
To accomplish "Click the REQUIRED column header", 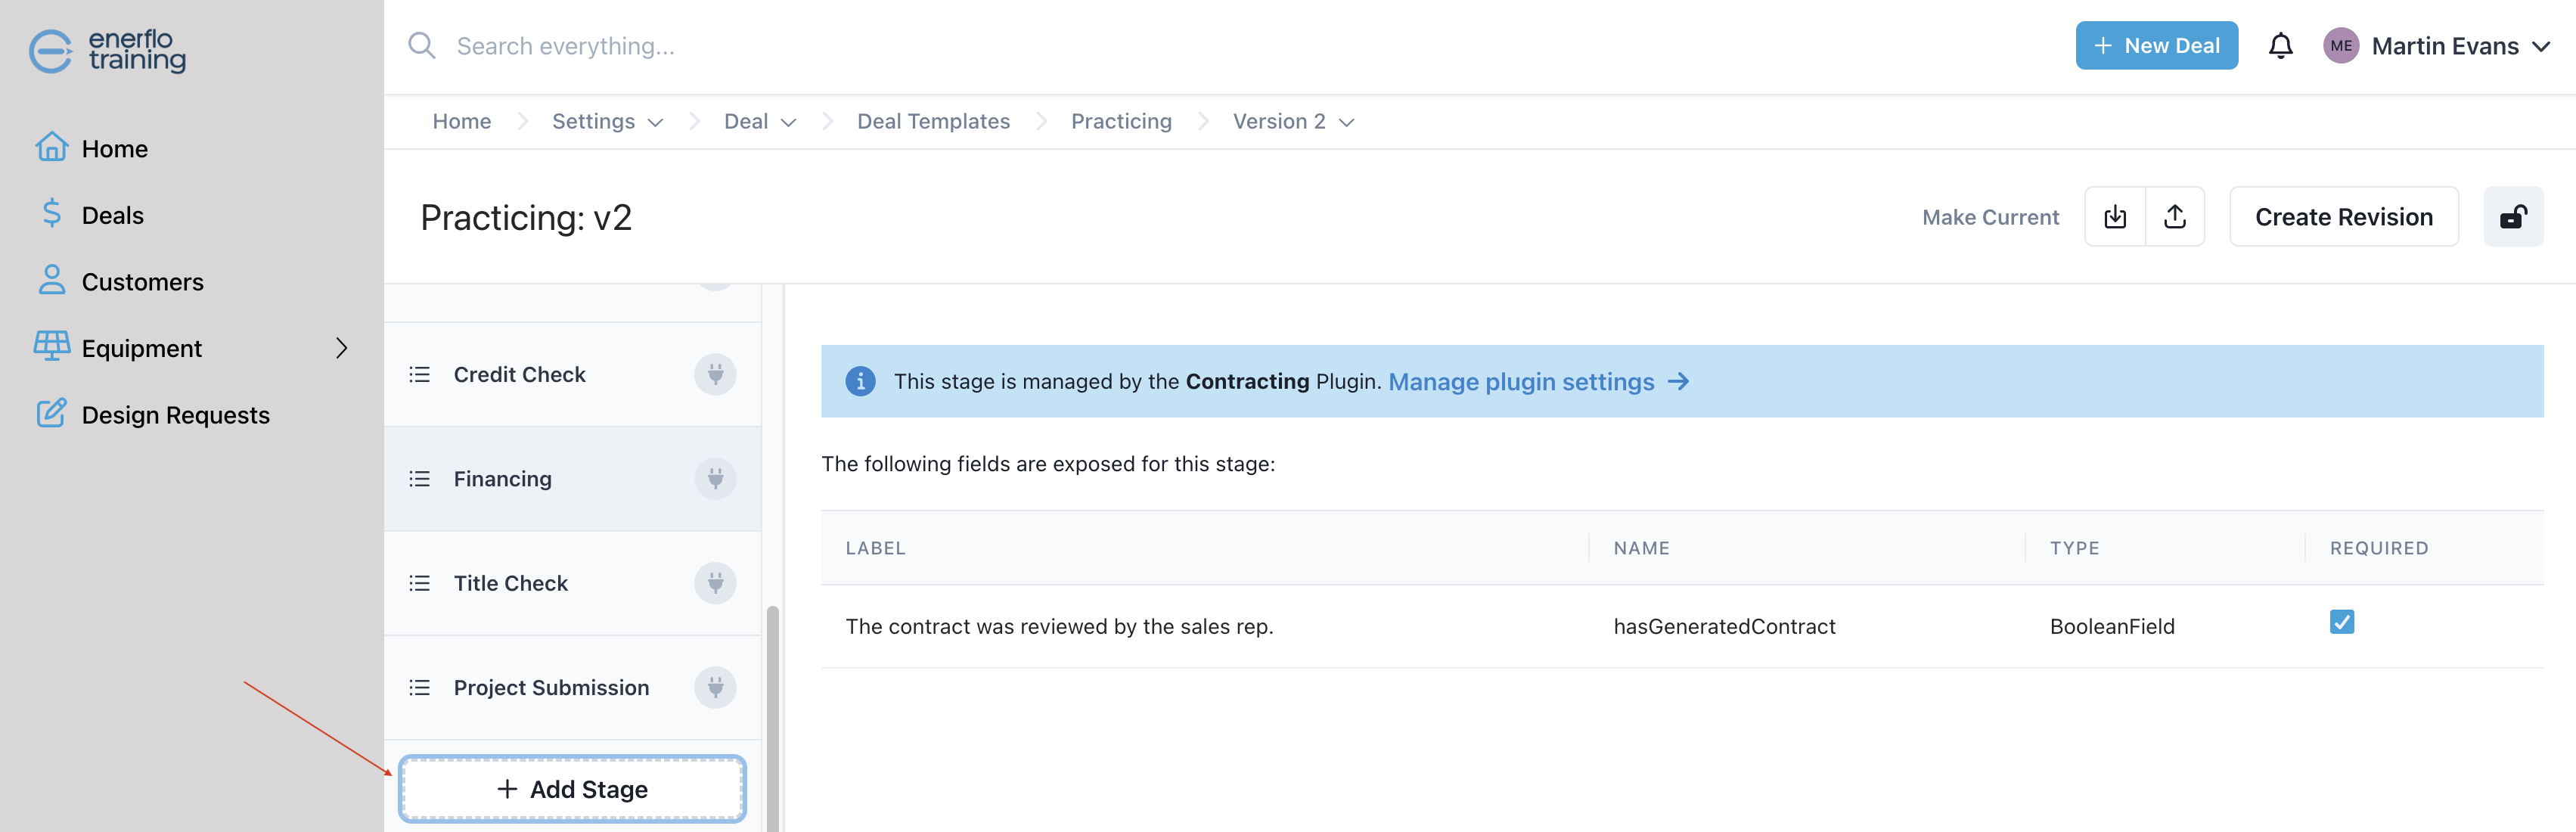I will tap(2379, 548).
